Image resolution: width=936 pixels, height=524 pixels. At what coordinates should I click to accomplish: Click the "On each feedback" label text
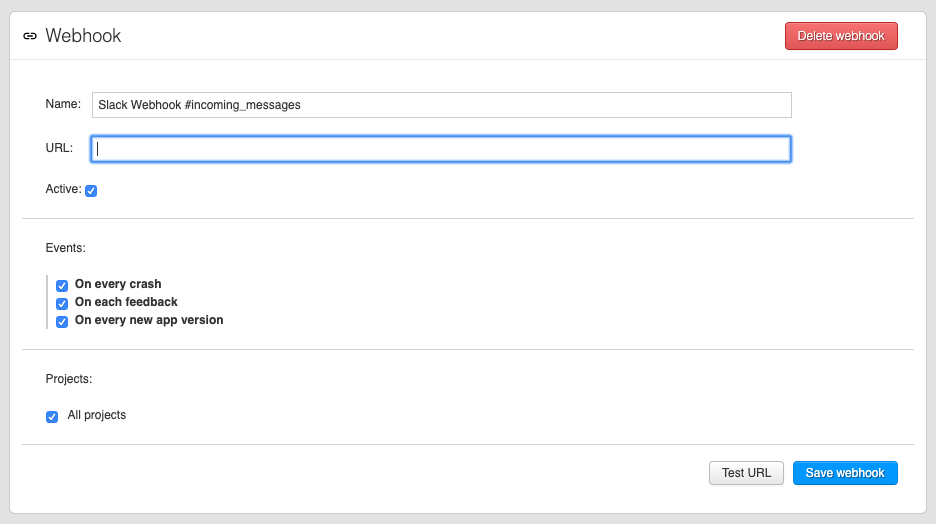pyautogui.click(x=126, y=302)
